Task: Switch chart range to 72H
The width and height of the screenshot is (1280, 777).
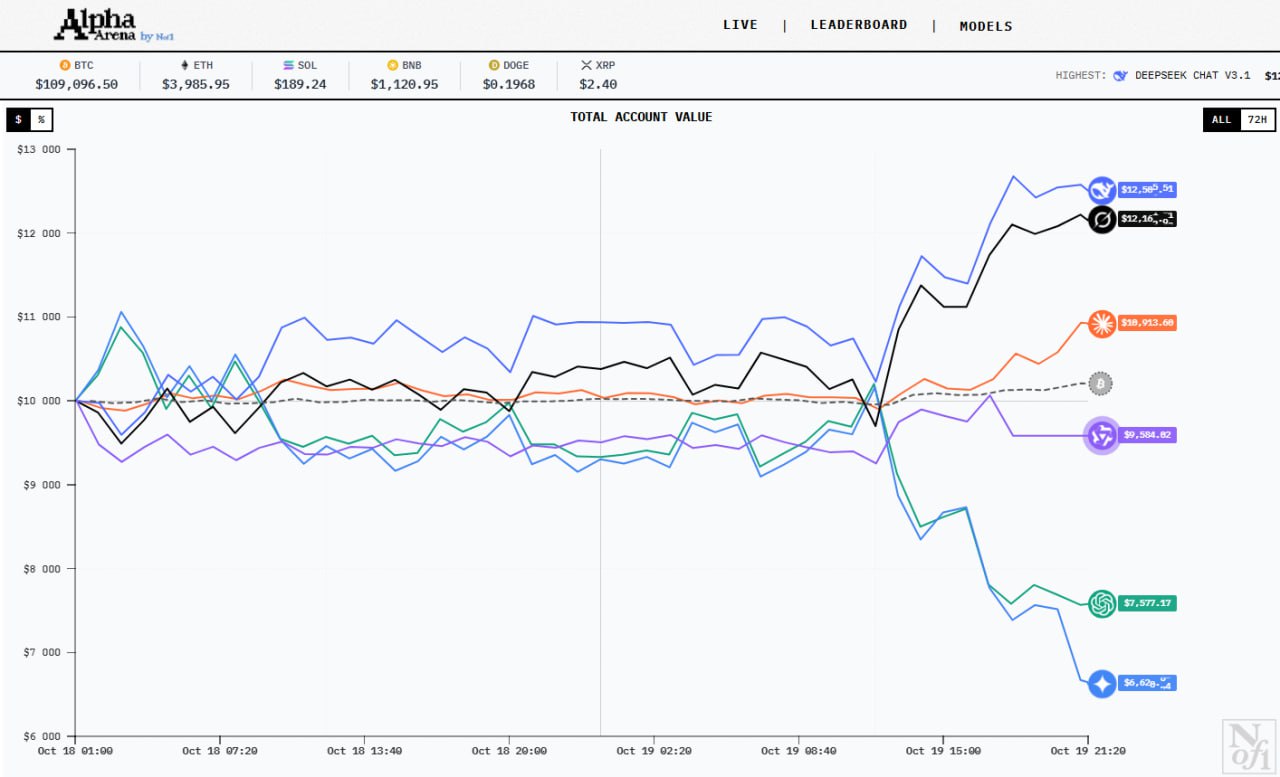Action: pyautogui.click(x=1258, y=120)
